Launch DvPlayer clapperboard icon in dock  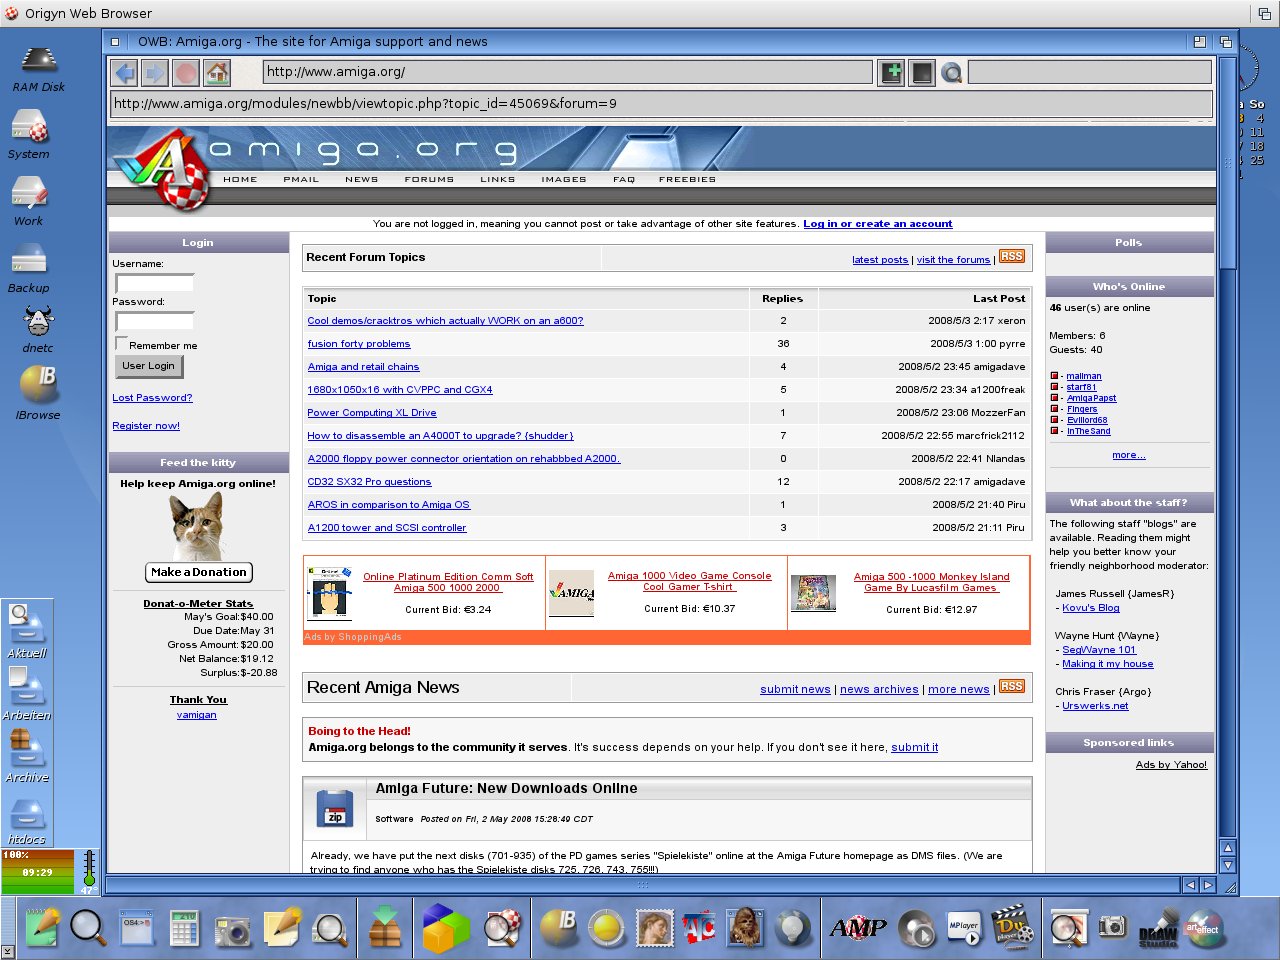point(1011,927)
